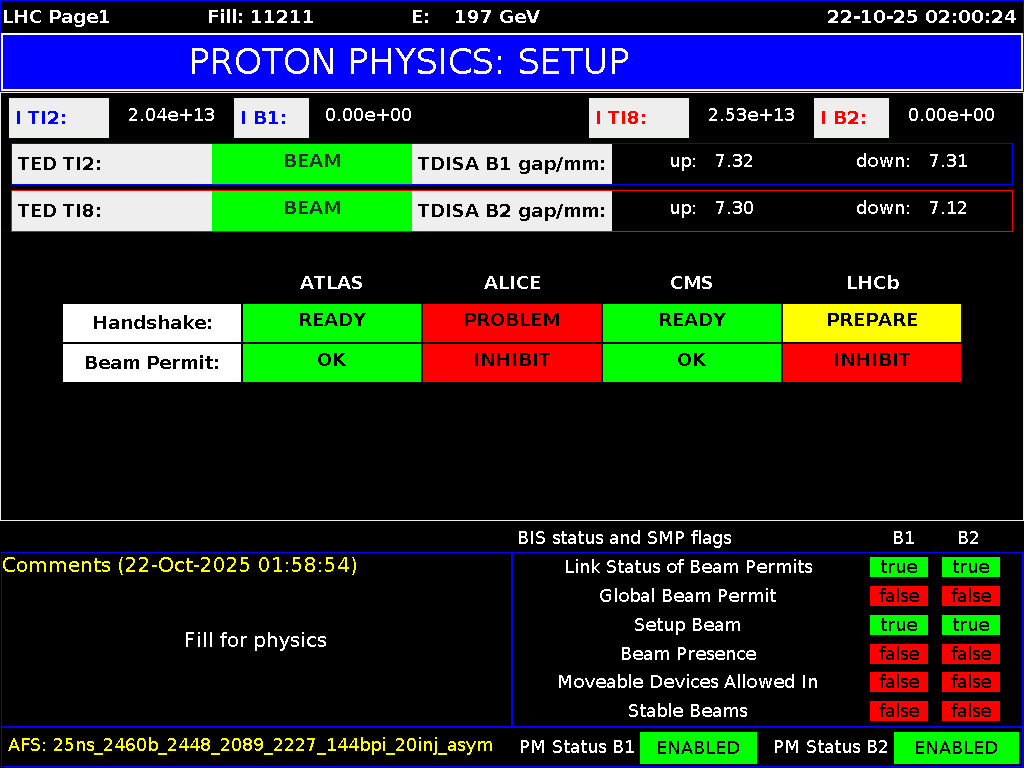Click the PM Status B1 ENABLED button
Viewport: 1024px width, 768px height.
698,747
